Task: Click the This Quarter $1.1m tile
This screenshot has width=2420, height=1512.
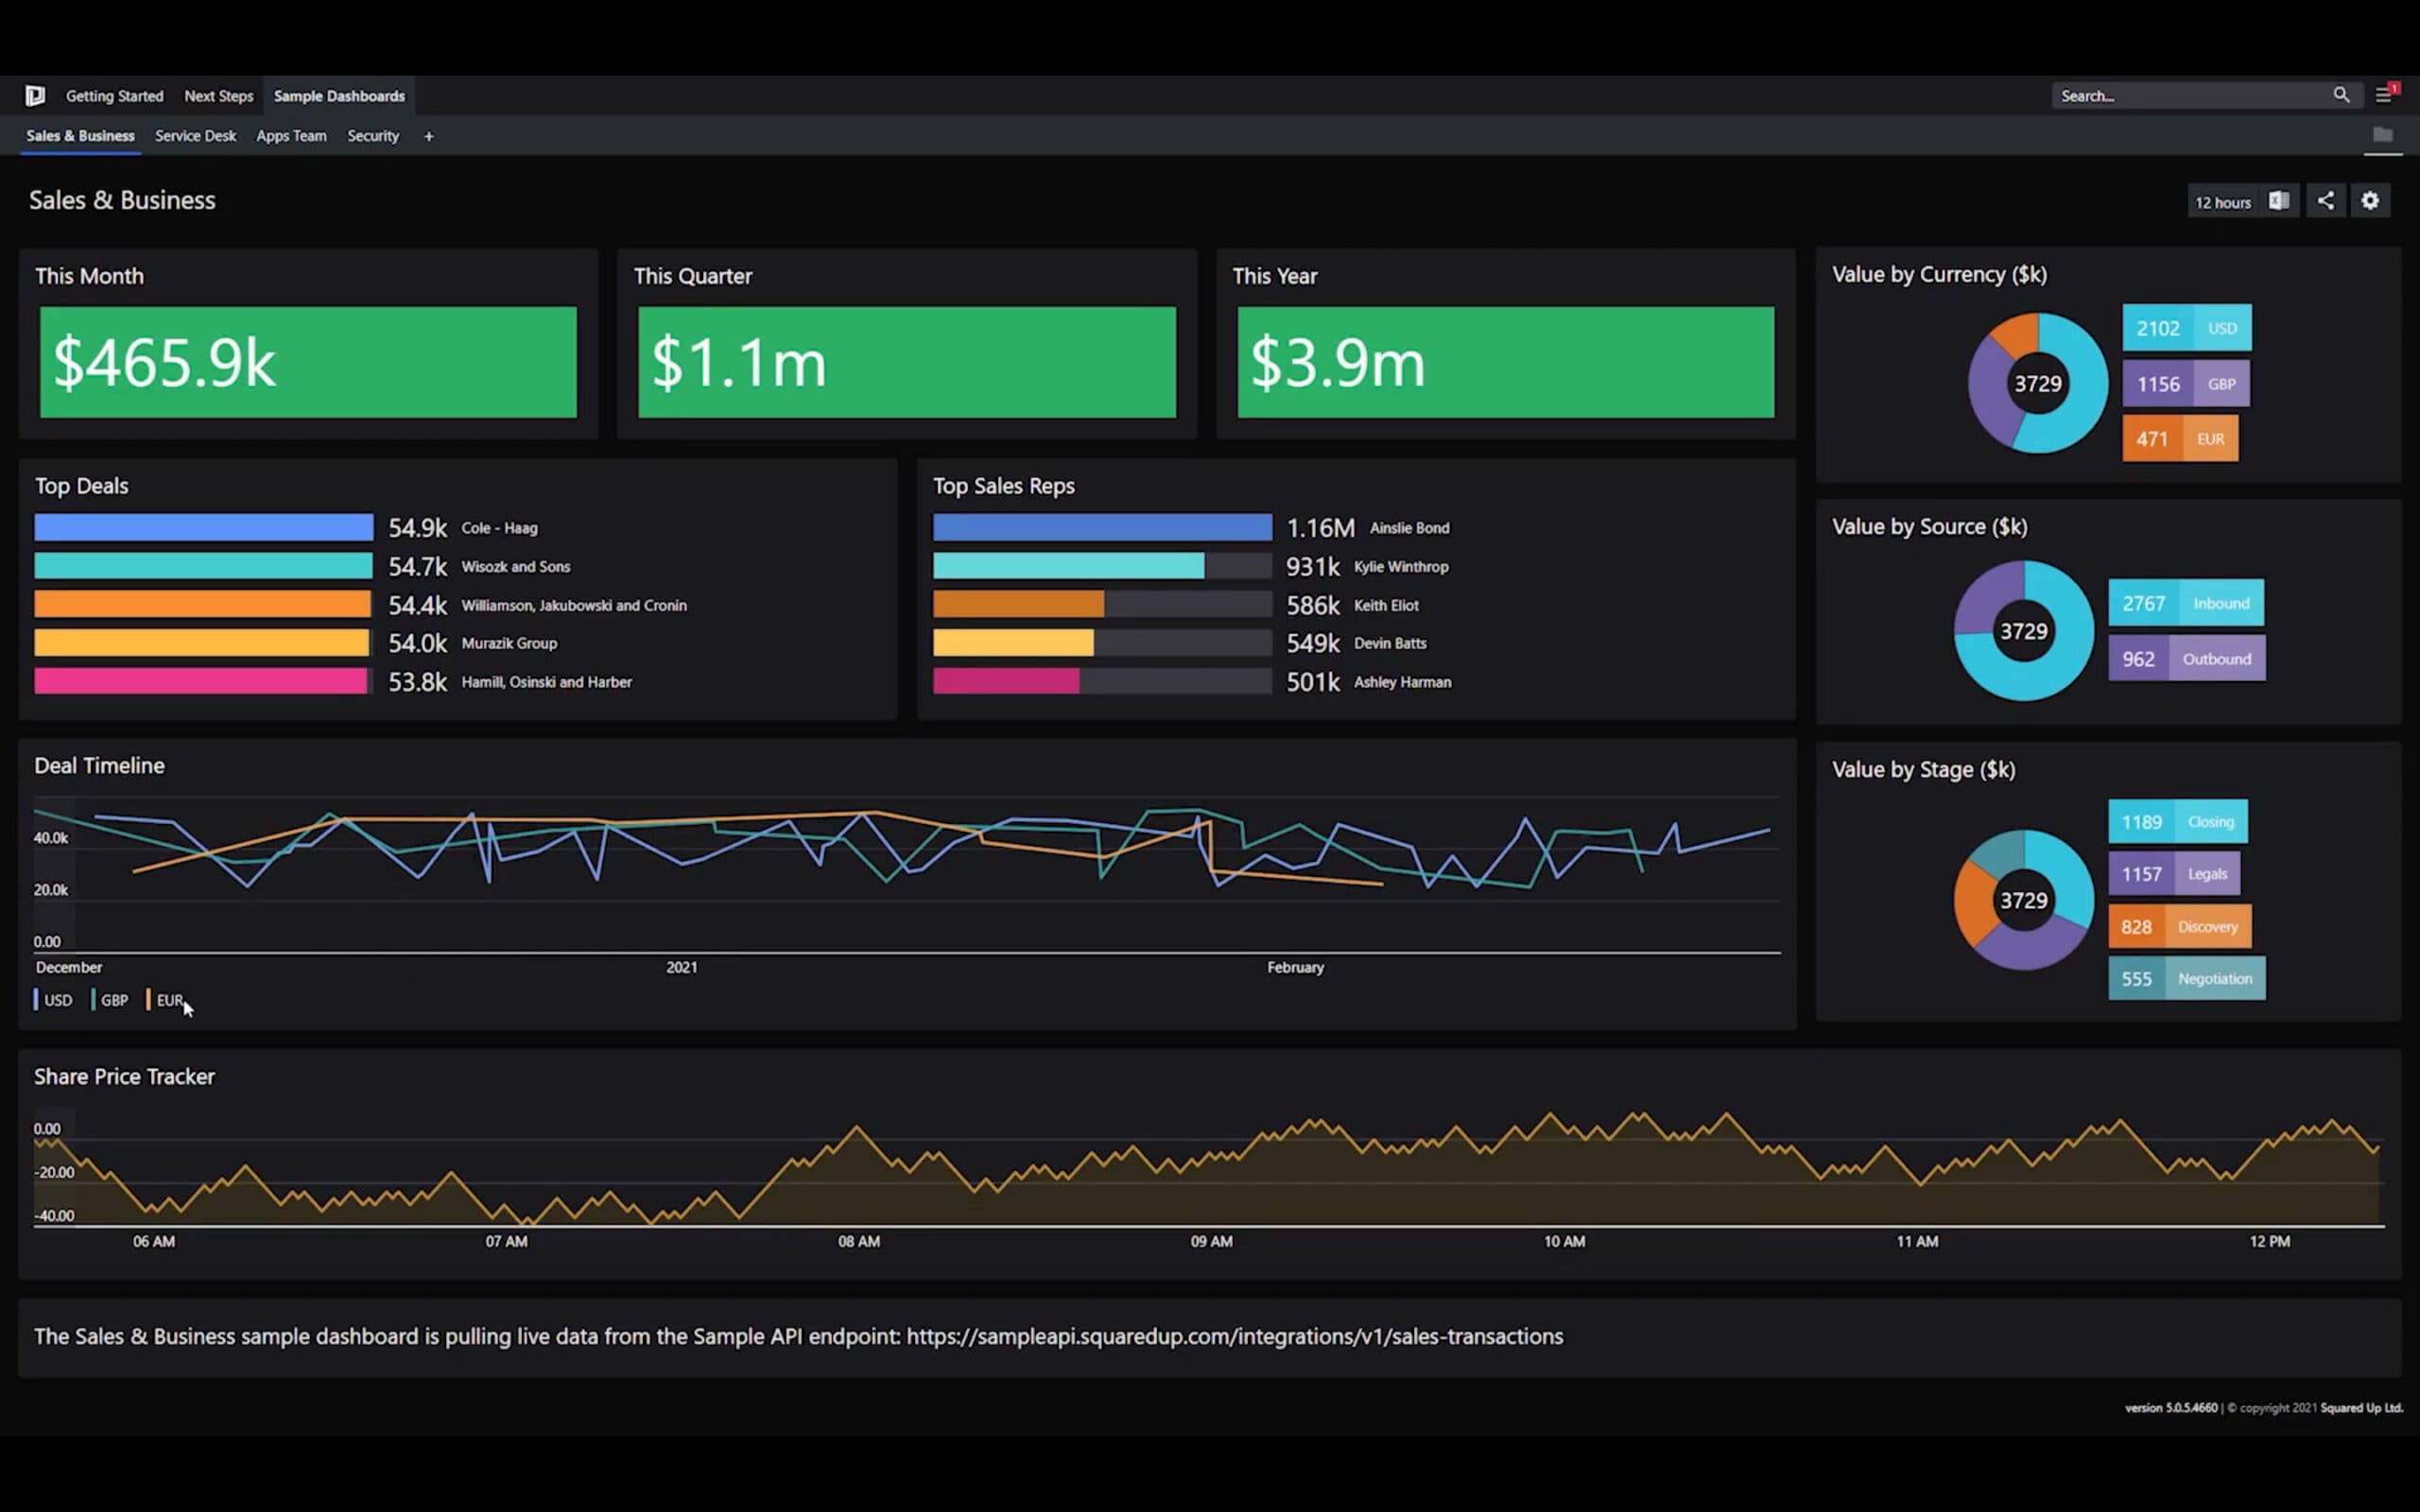Action: coord(907,362)
